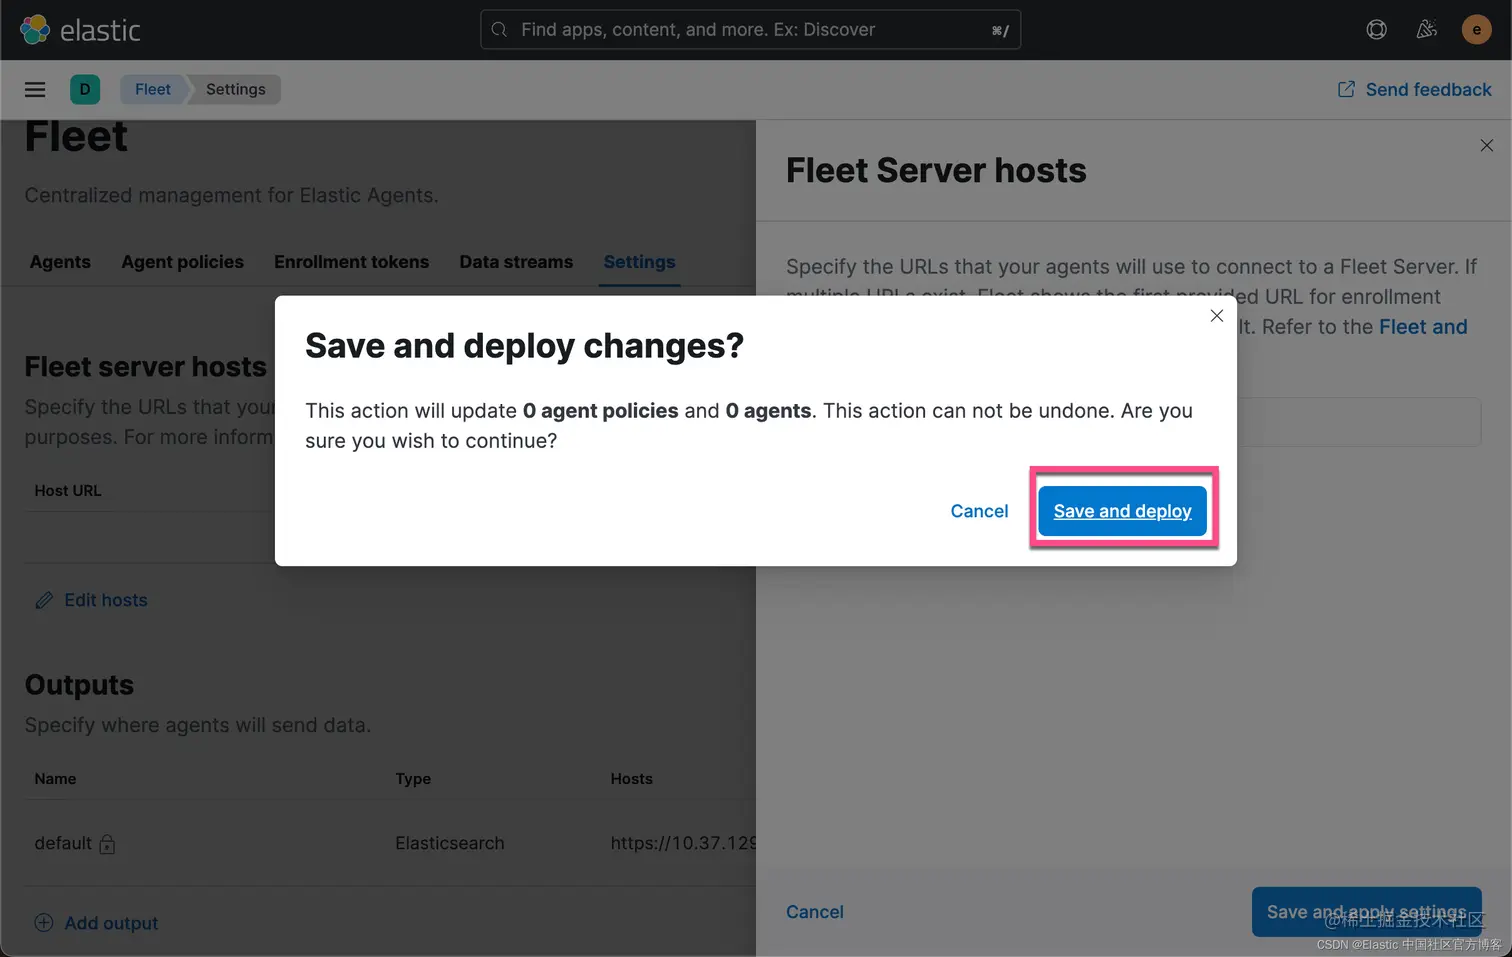Image resolution: width=1512 pixels, height=957 pixels.
Task: Click the Outputs section heading
Action: [79, 685]
